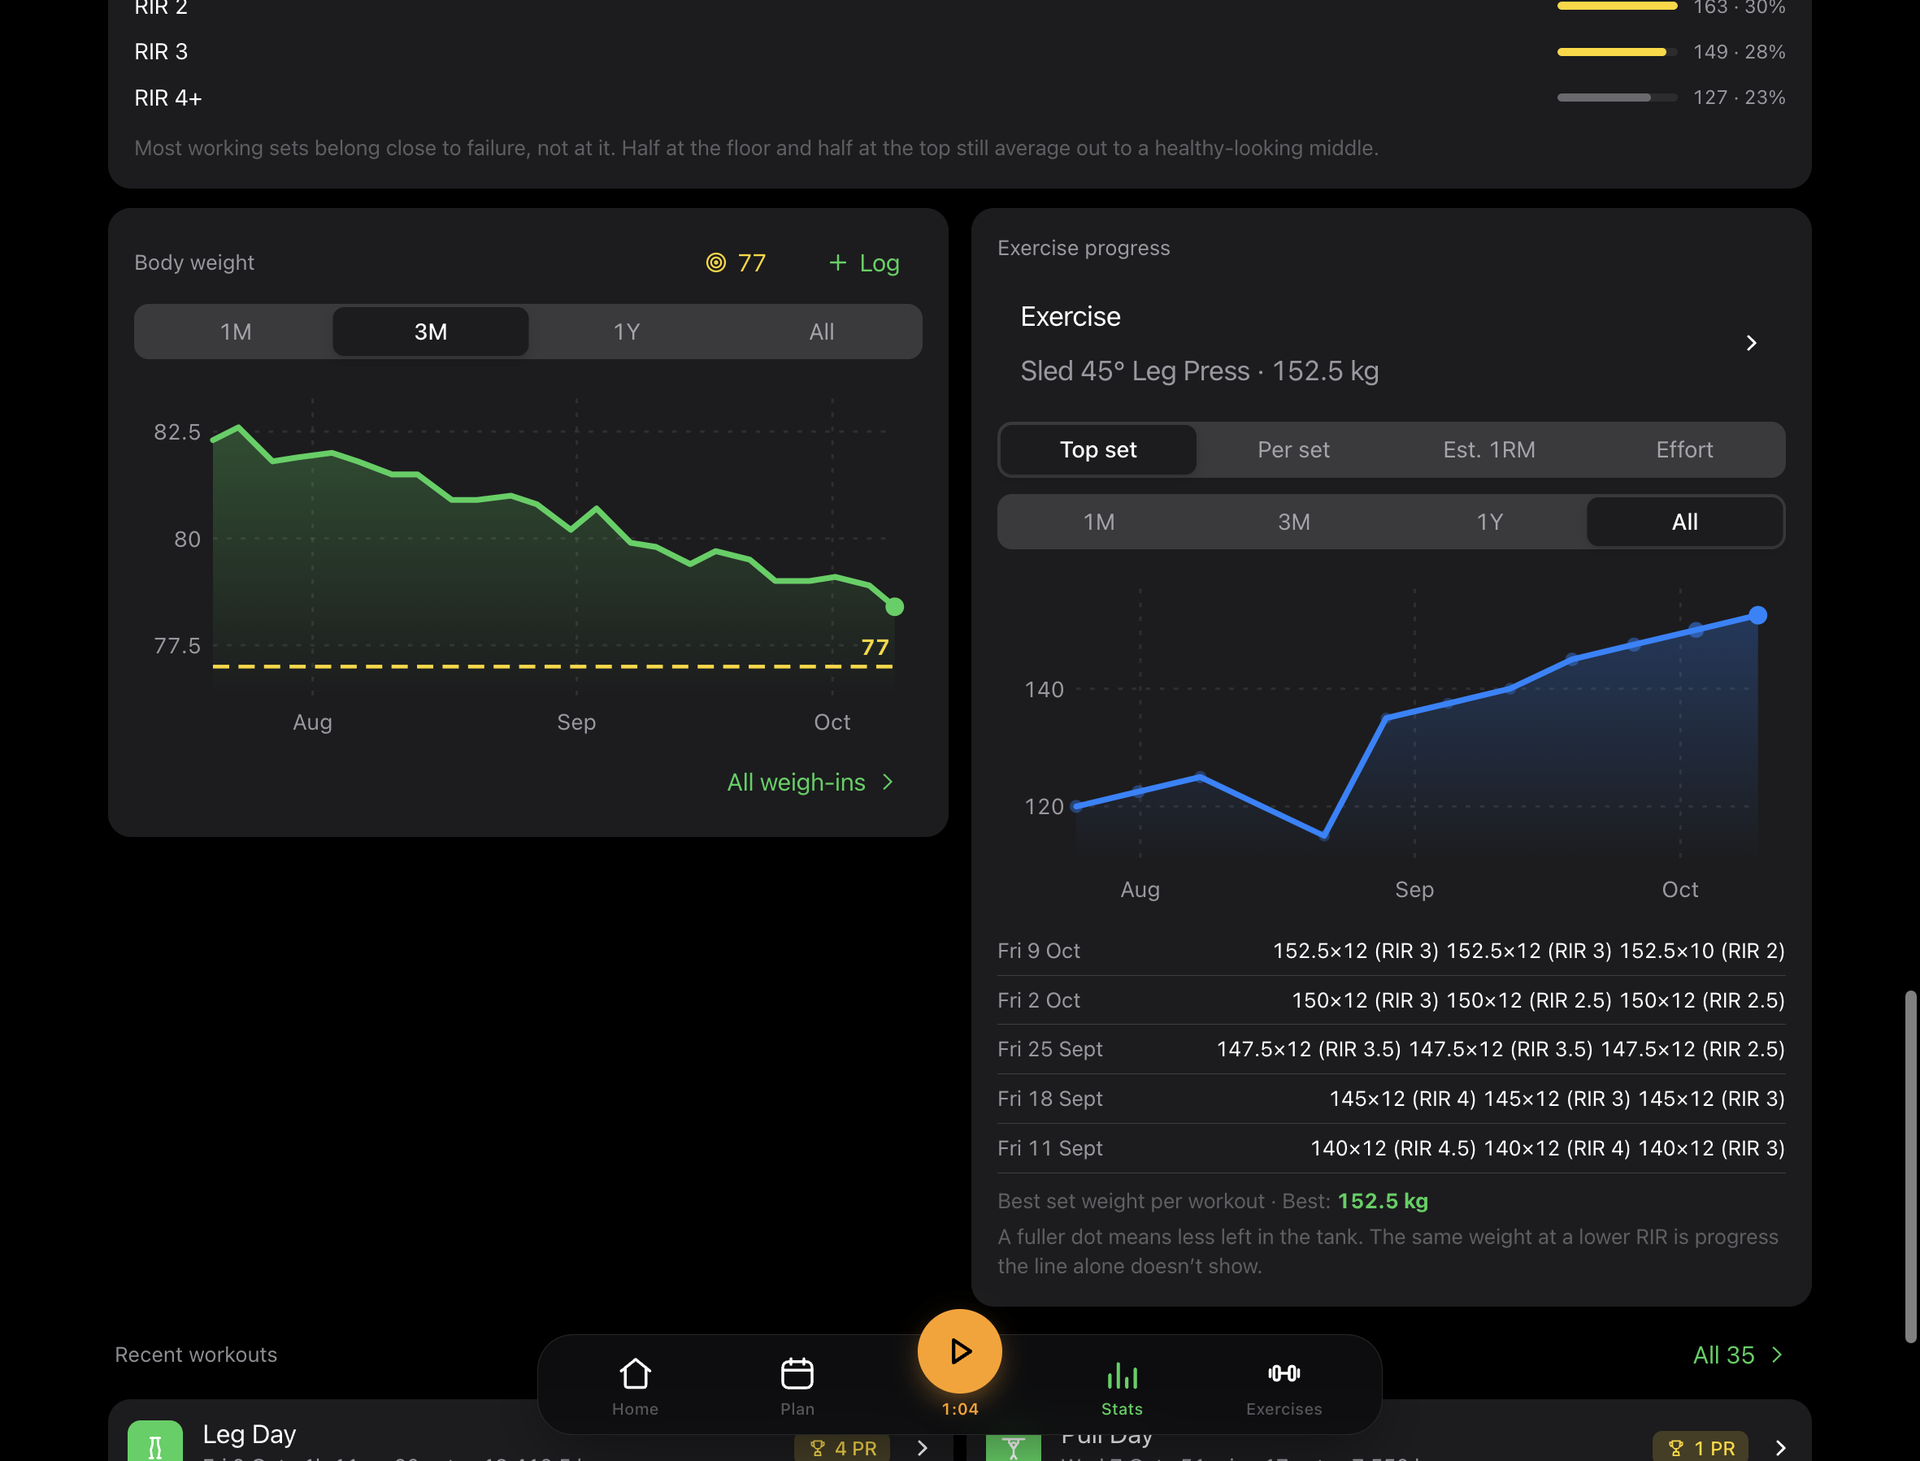
Task: Click the RIR 4+ progress bar
Action: coord(1617,98)
